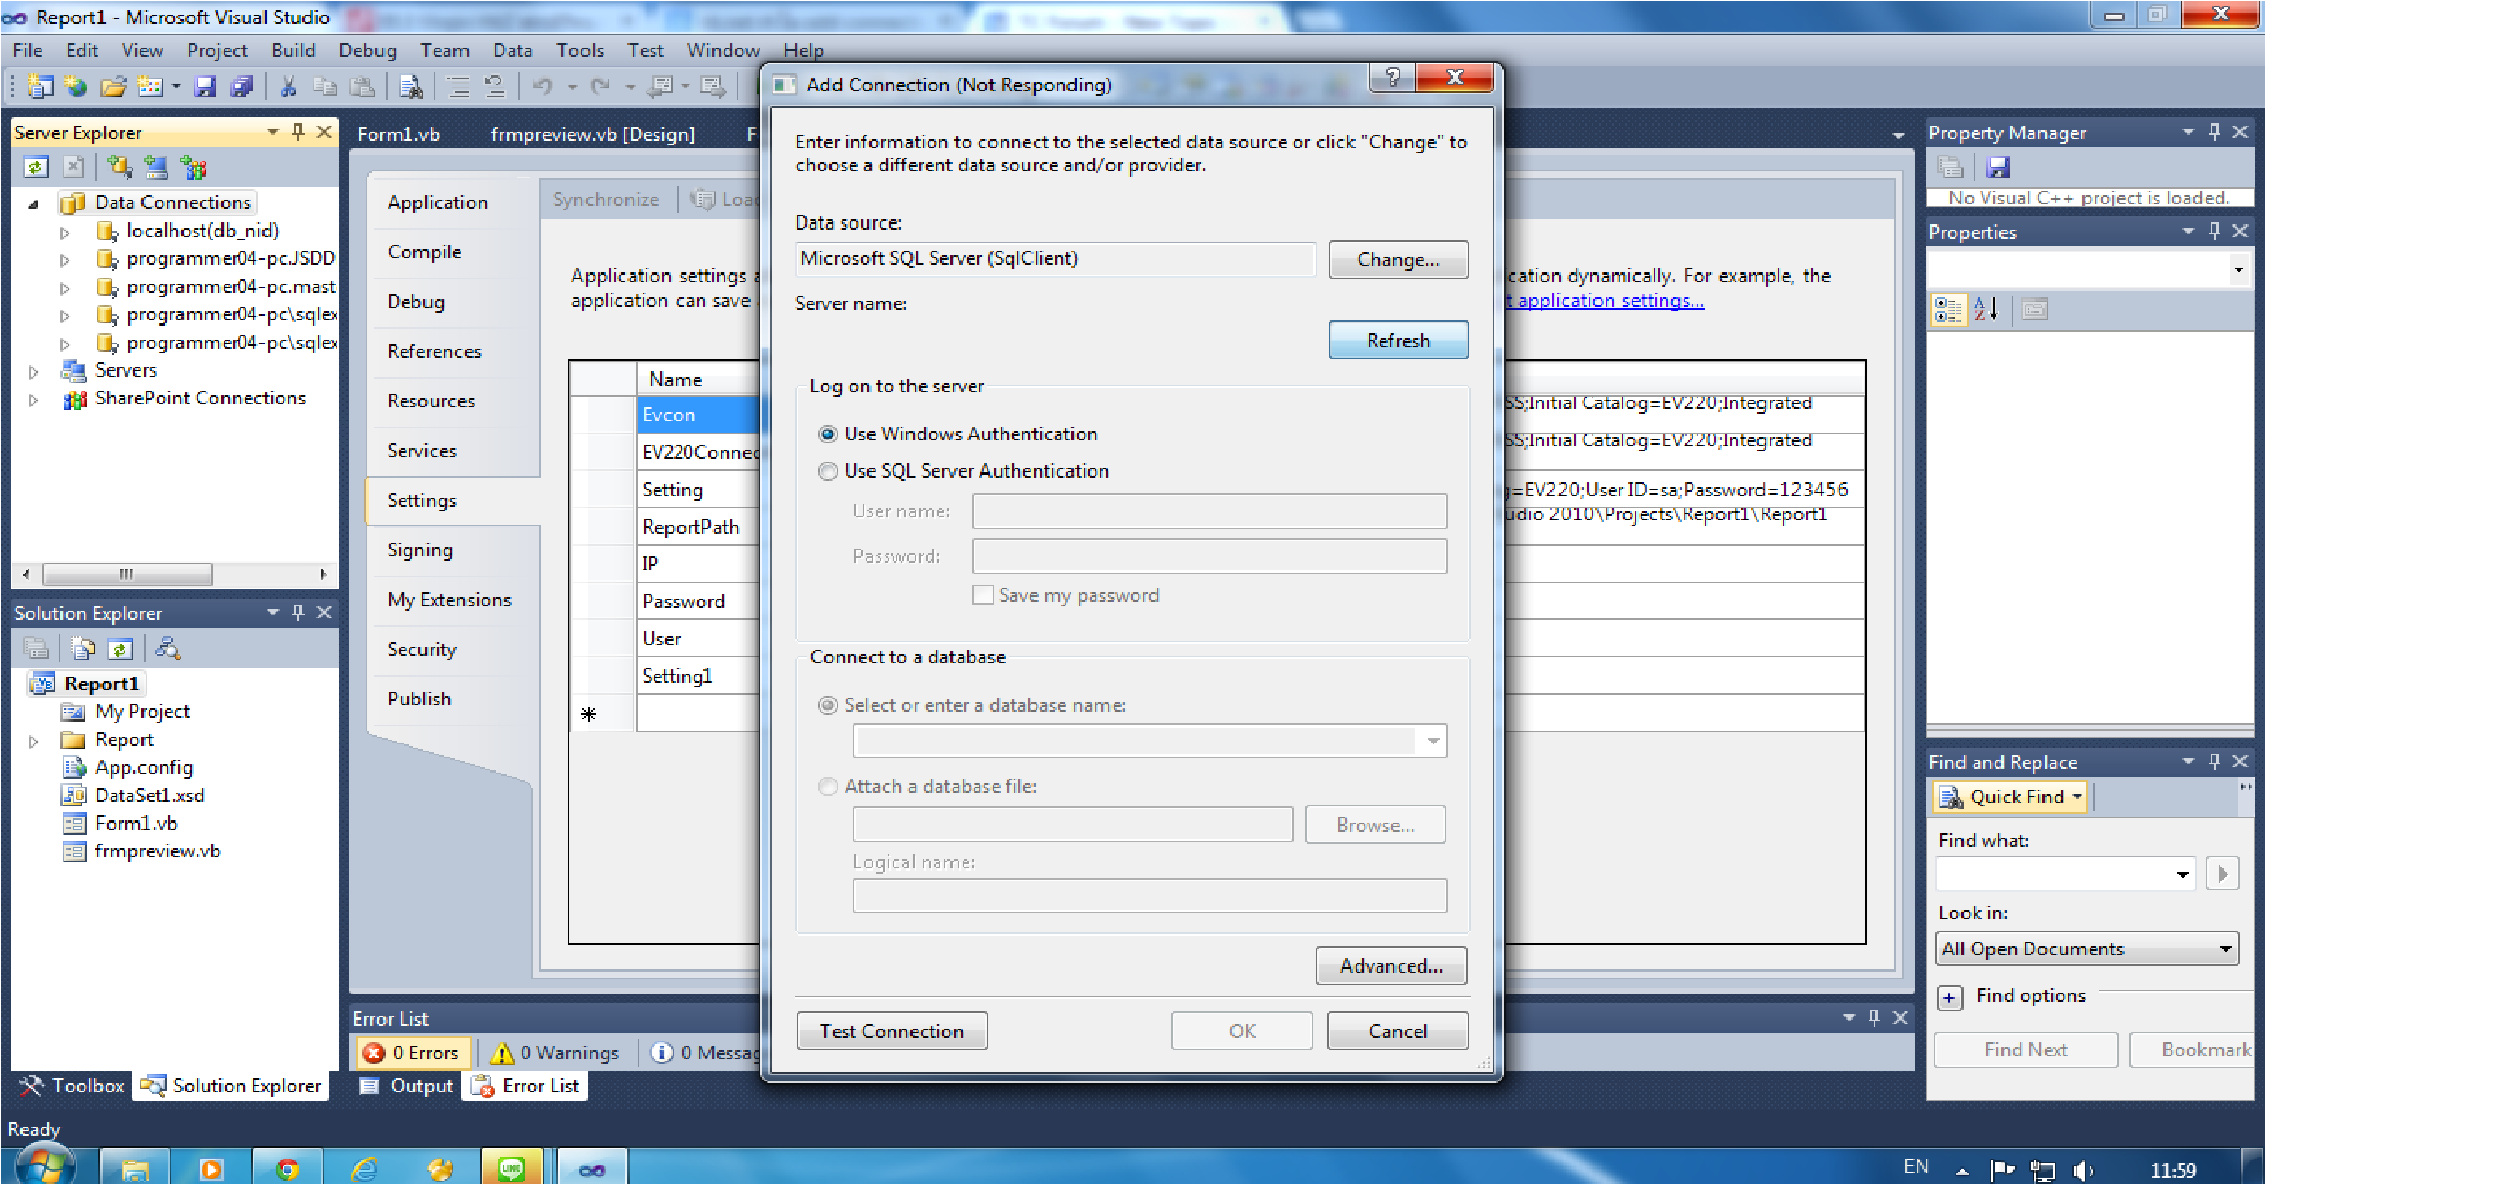Open the database name combo box dropdown
This screenshot has height=1184, width=2504.
tap(1433, 741)
